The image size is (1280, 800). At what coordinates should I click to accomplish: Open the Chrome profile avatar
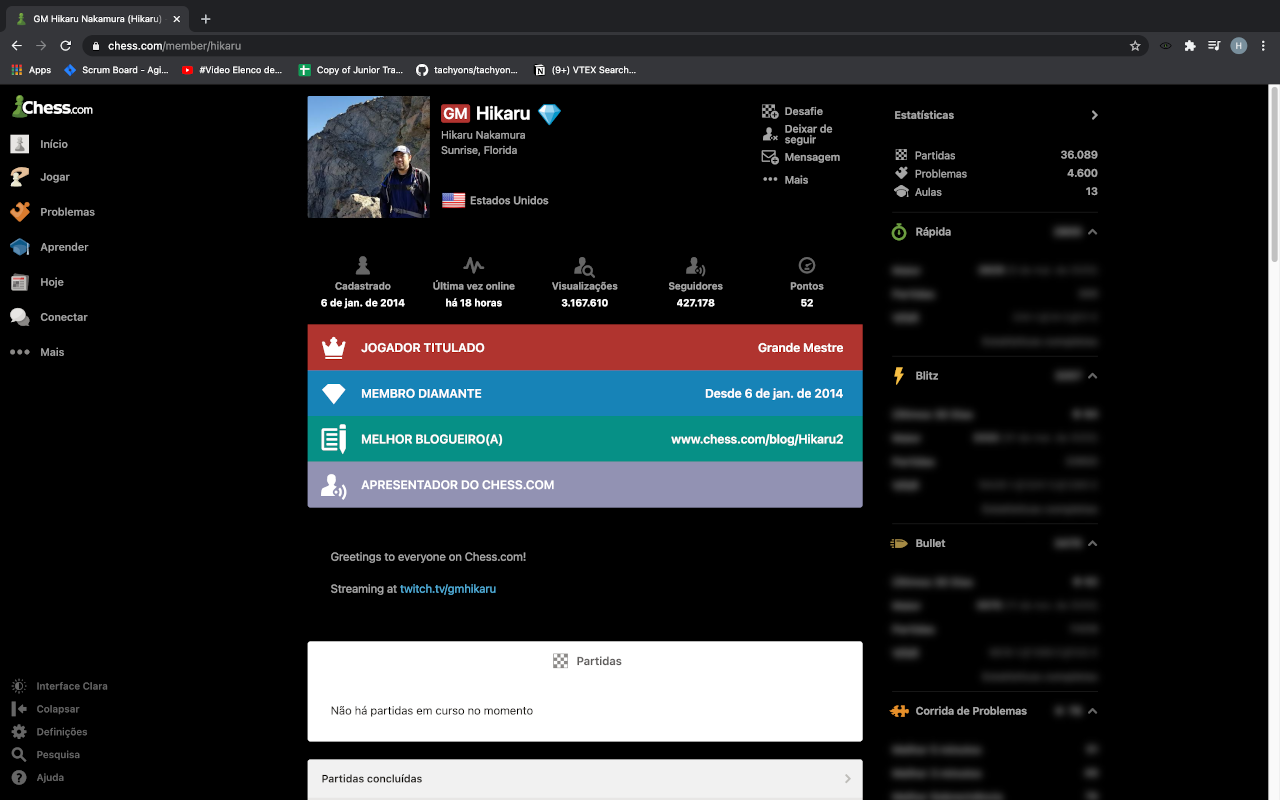[x=1239, y=46]
